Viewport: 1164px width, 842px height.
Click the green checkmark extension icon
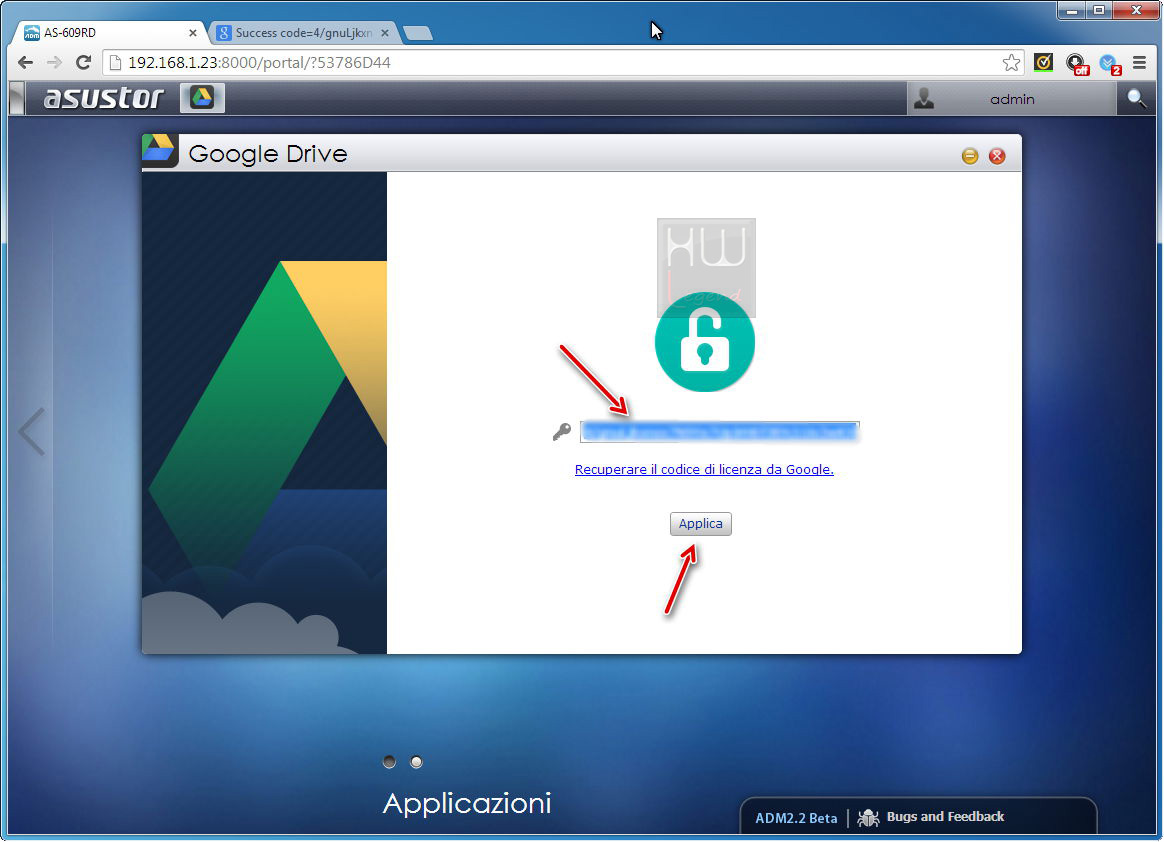click(x=1043, y=62)
